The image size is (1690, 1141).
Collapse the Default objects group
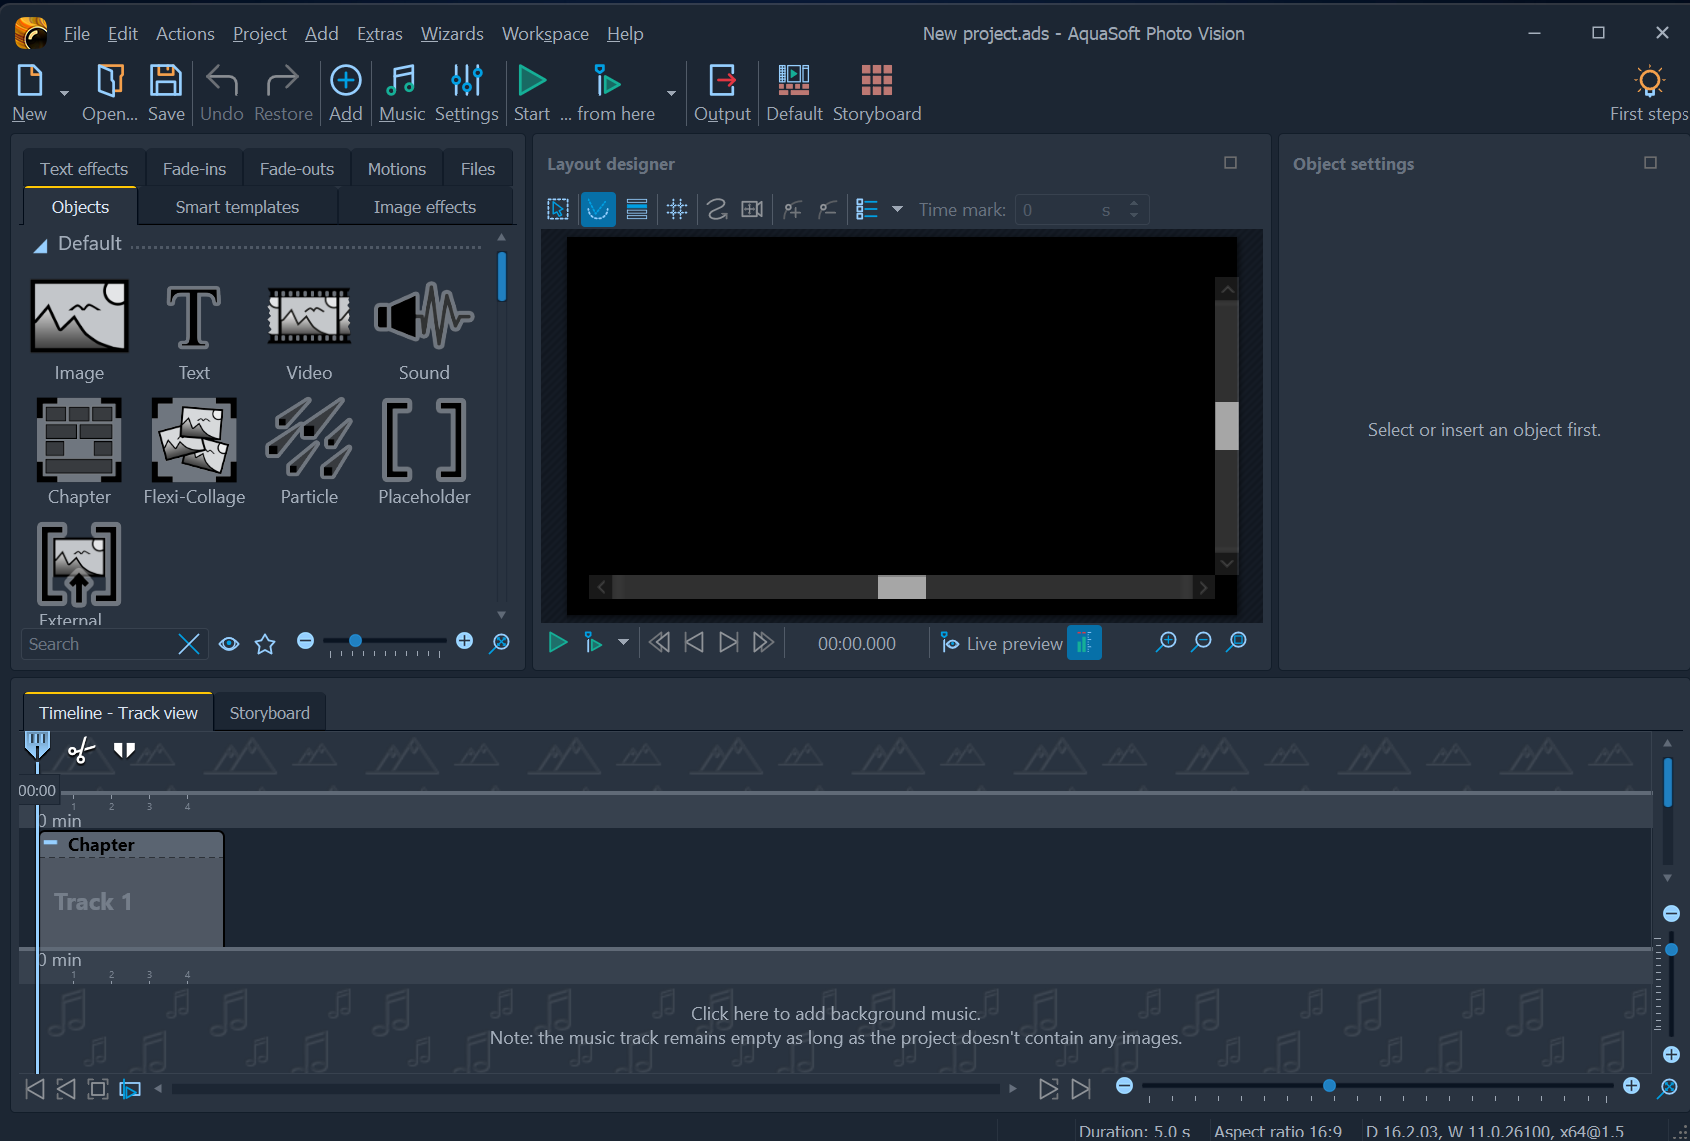(40, 245)
